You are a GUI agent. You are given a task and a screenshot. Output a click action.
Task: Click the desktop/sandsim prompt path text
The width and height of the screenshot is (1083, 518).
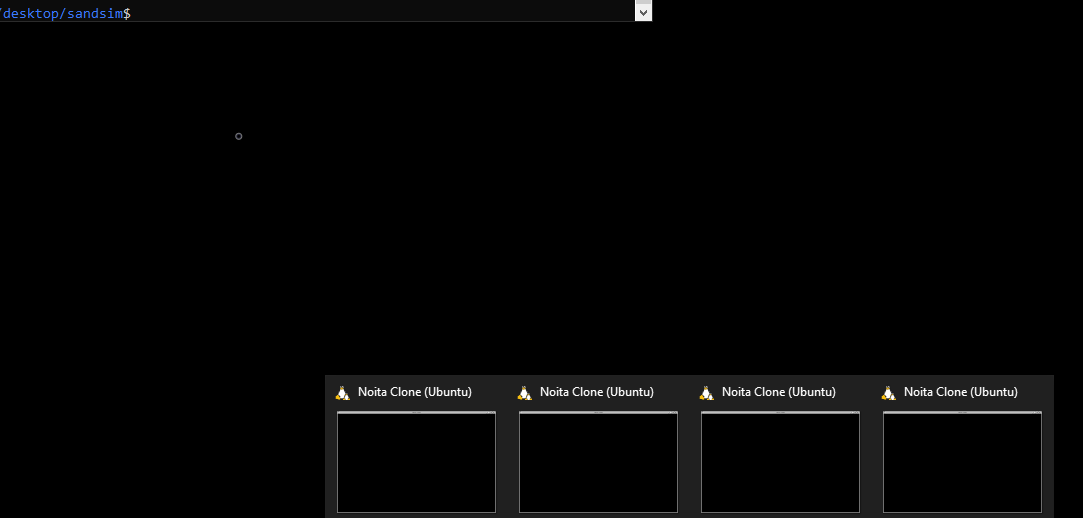tap(61, 14)
